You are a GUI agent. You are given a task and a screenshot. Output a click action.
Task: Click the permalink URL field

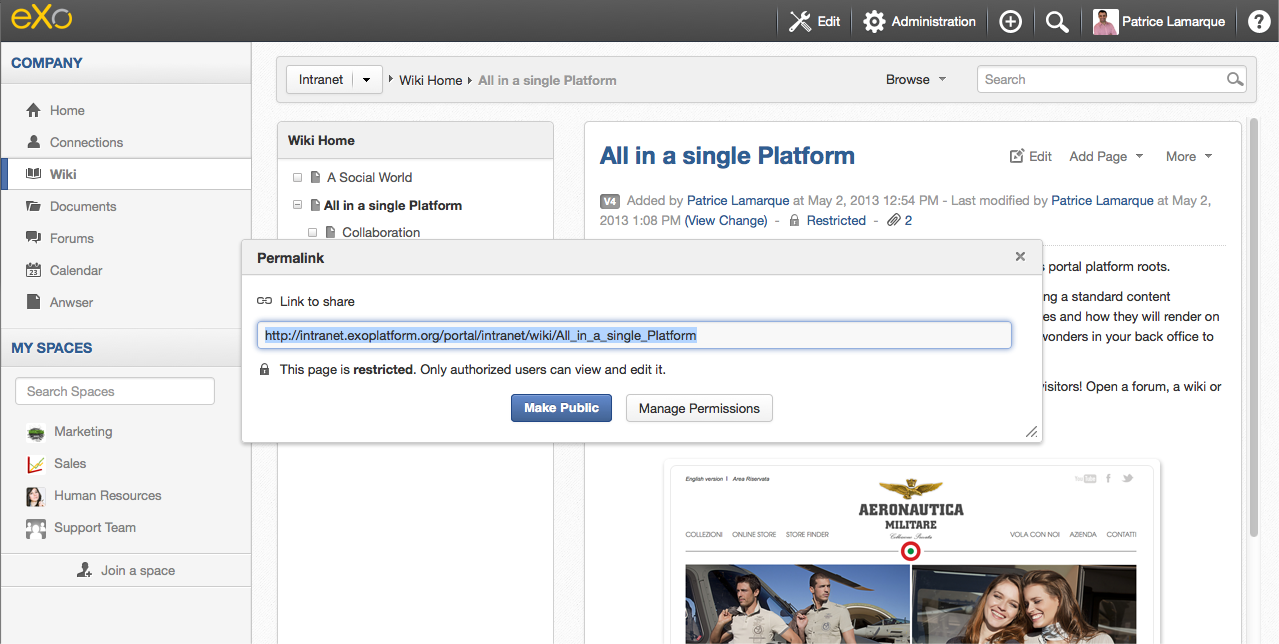coord(634,335)
